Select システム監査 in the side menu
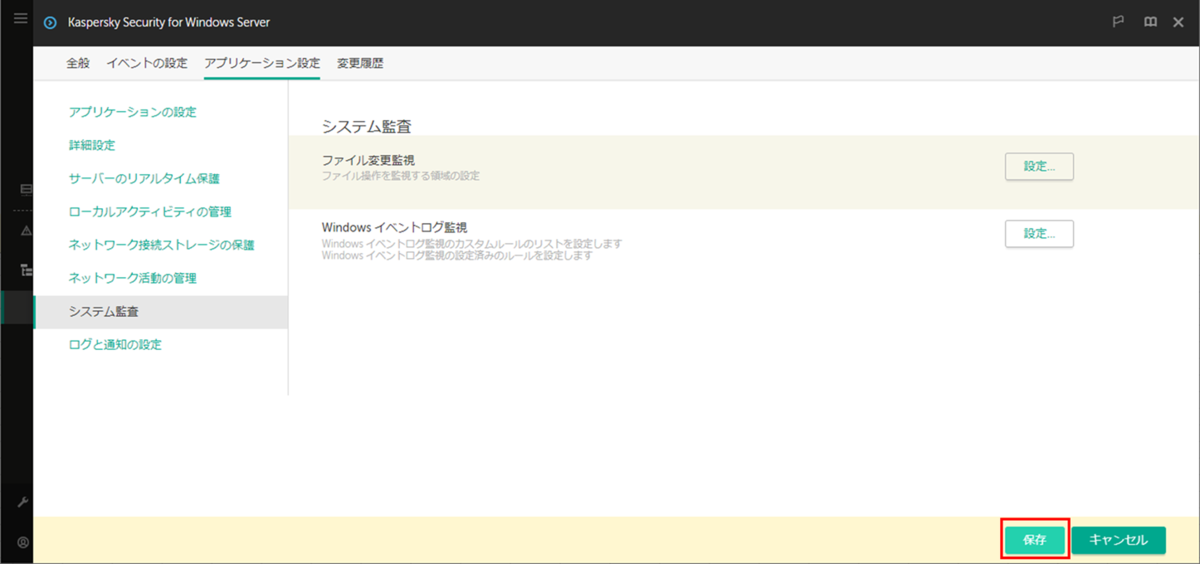 (x=160, y=312)
